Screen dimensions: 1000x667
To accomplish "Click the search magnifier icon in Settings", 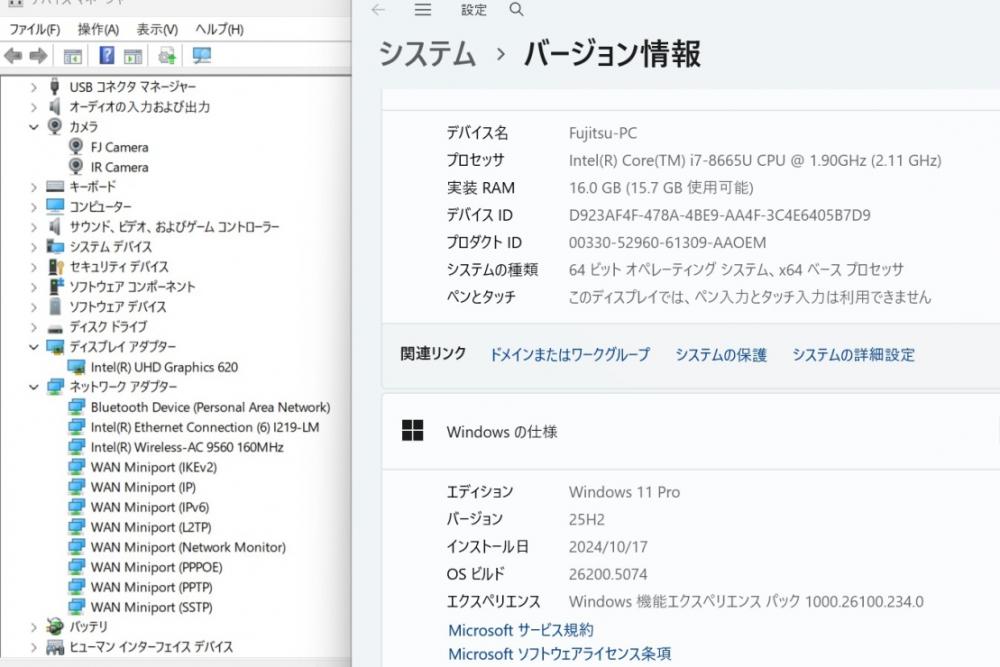I will [x=516, y=10].
